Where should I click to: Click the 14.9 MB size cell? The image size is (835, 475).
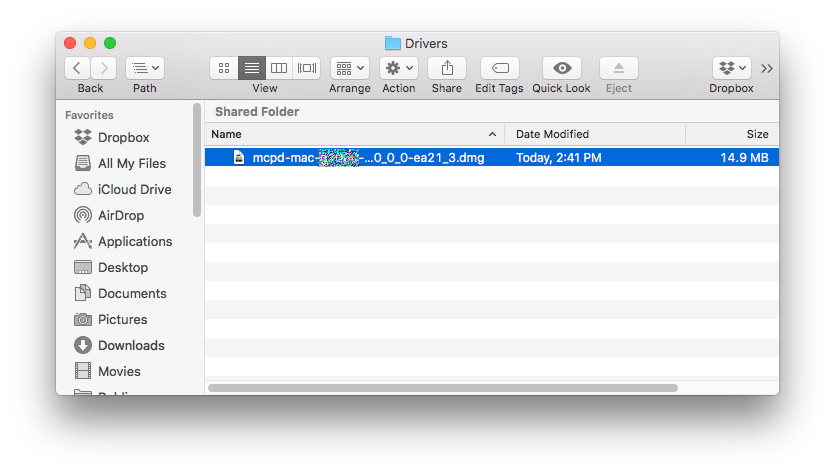pos(744,158)
